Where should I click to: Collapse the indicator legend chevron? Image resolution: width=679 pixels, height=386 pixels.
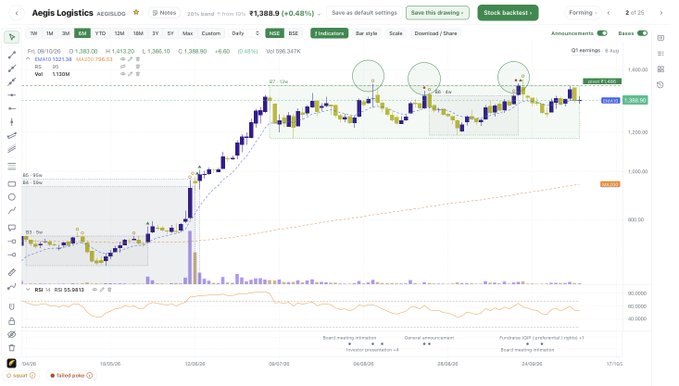(28, 59)
